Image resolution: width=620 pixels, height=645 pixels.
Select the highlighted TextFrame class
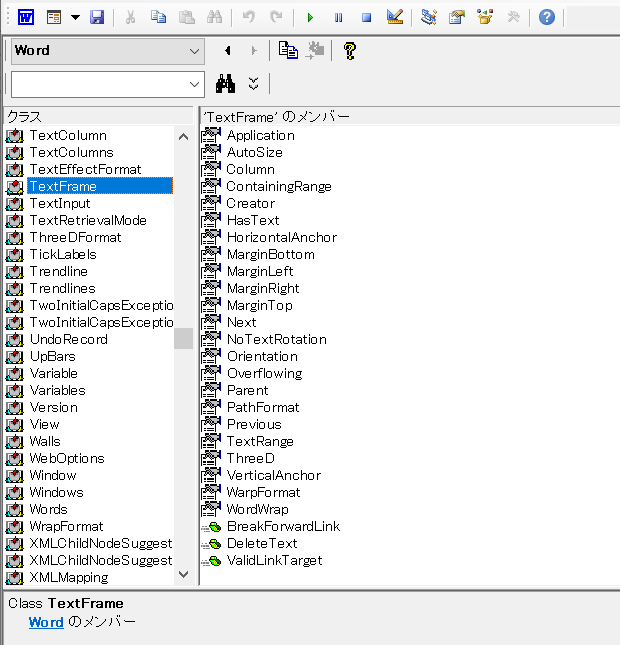pyautogui.click(x=100, y=186)
